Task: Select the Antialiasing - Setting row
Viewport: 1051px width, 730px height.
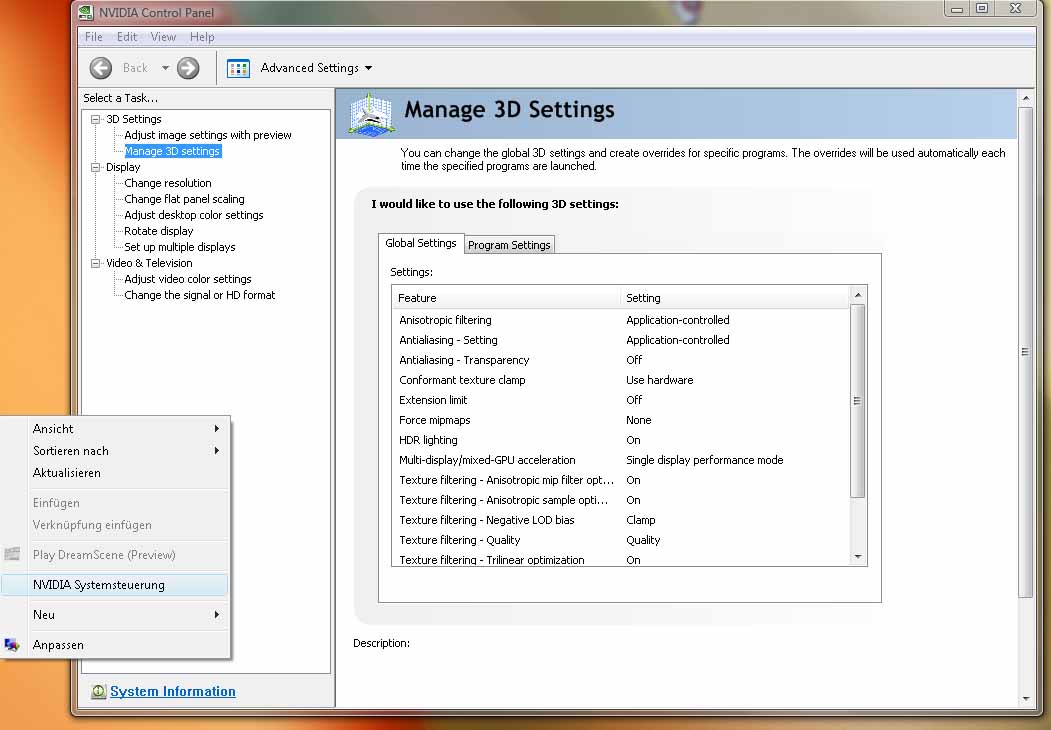Action: pyautogui.click(x=621, y=341)
